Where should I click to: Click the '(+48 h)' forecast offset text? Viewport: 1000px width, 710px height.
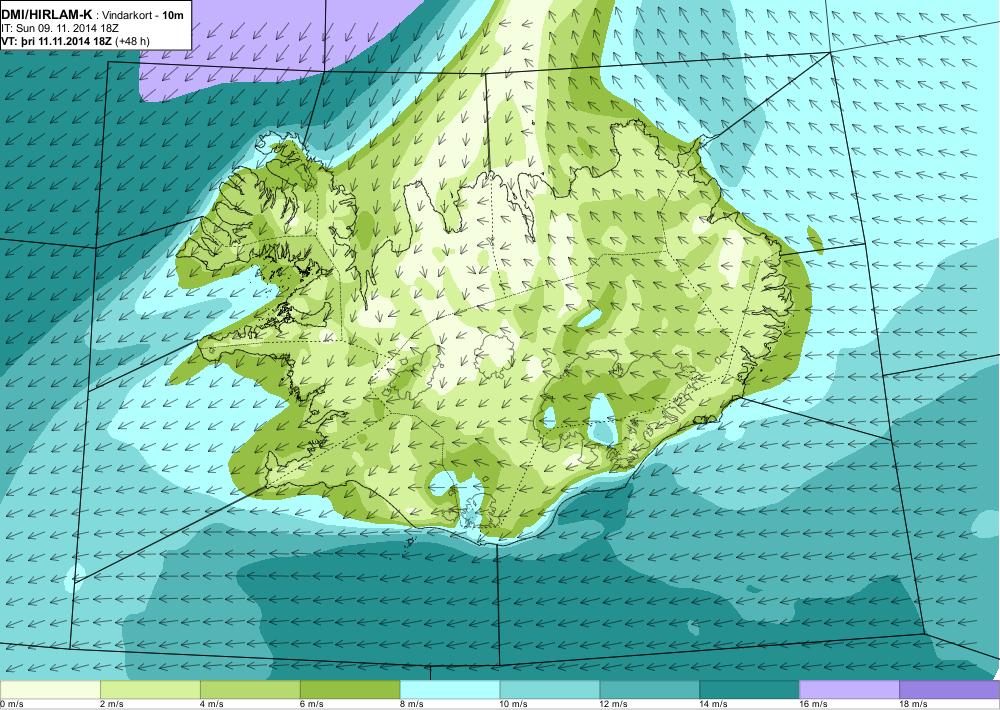[x=133, y=41]
